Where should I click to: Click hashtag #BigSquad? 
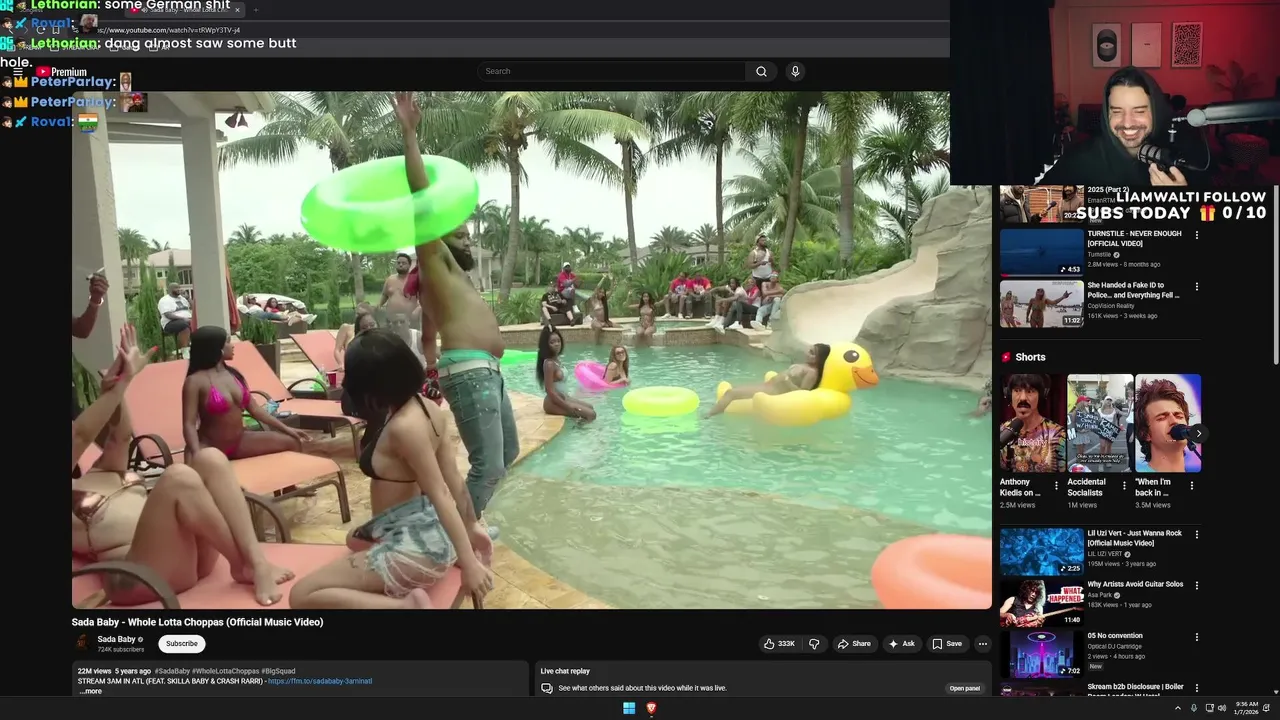point(278,671)
